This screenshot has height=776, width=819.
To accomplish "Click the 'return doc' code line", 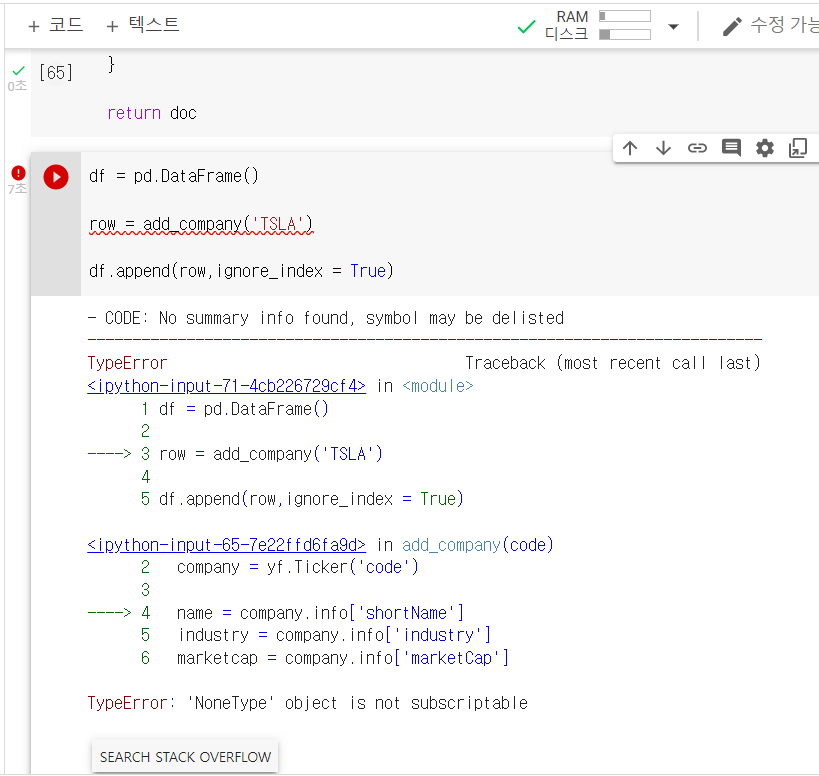I will pos(151,113).
